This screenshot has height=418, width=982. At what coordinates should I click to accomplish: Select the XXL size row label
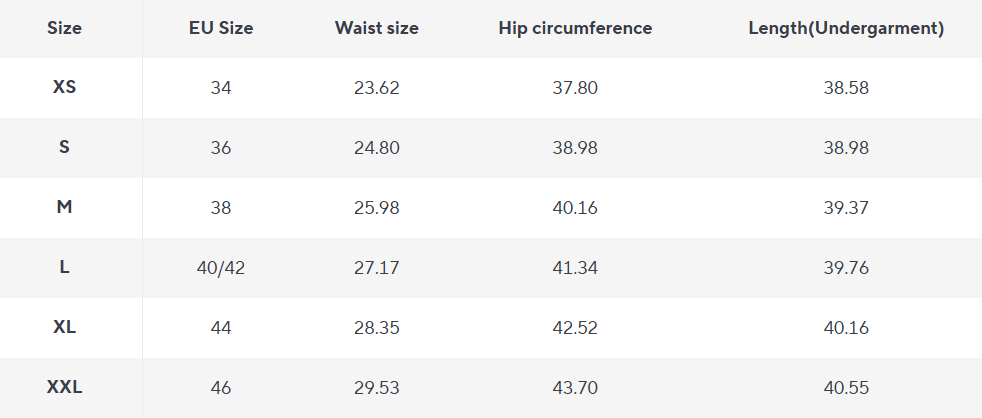(x=64, y=387)
